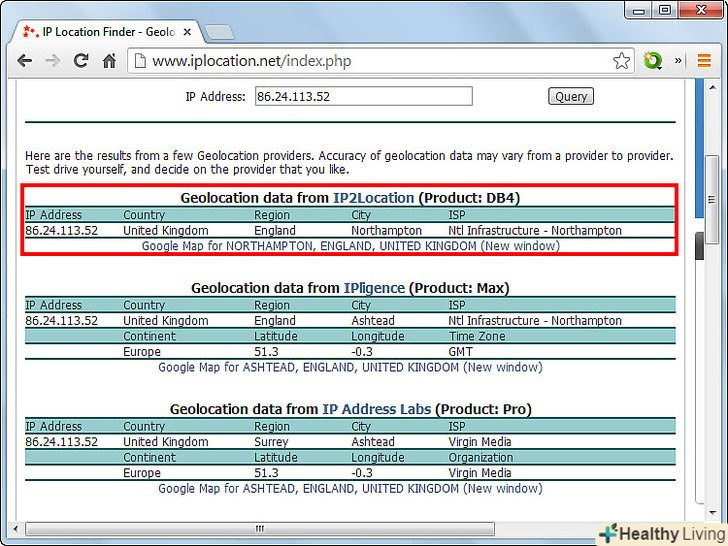Open the IPligence provider link

point(374,288)
